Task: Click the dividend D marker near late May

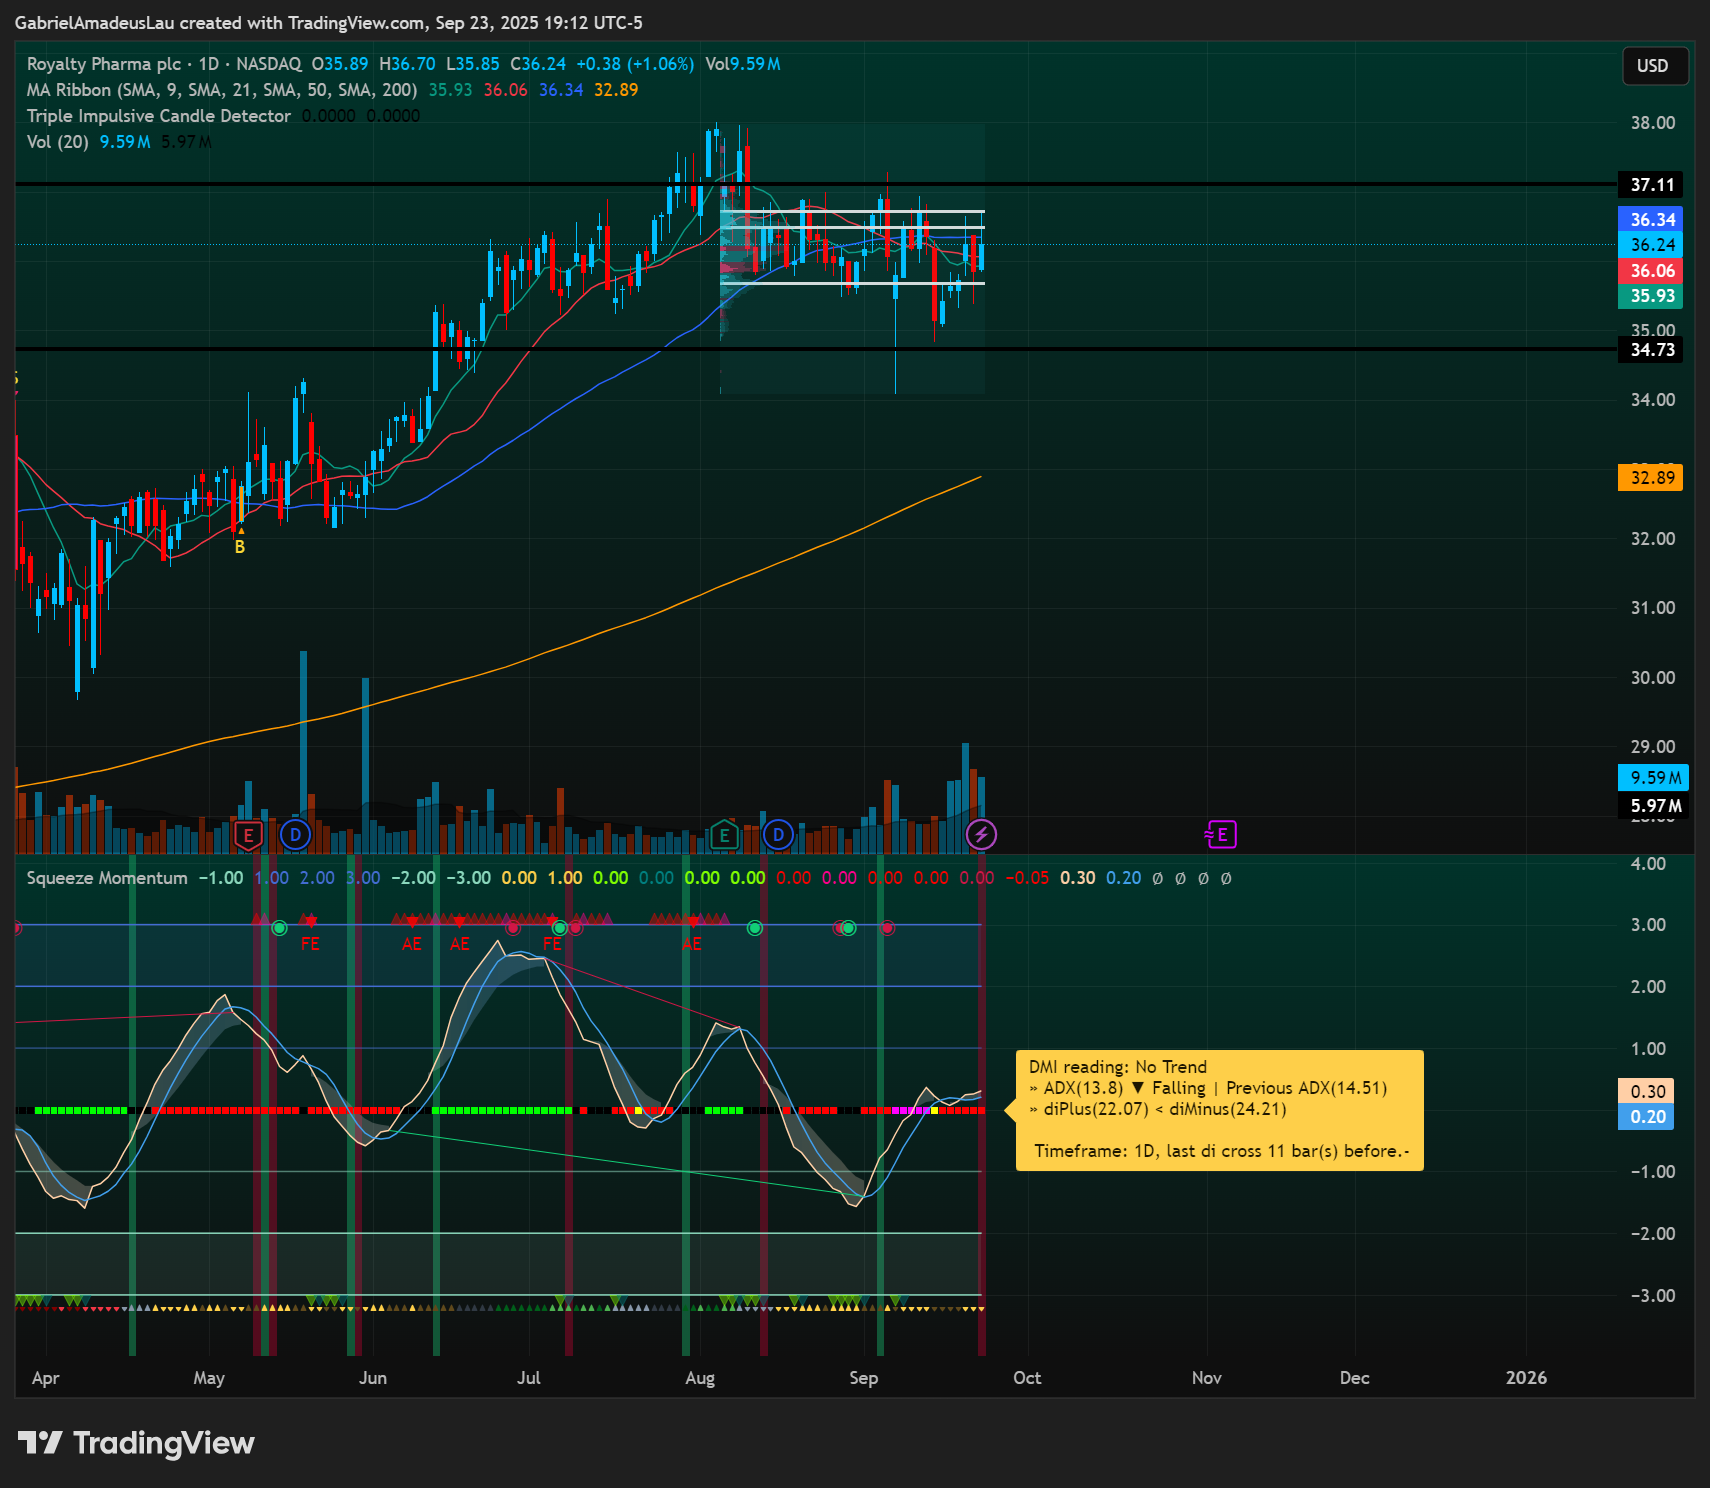Action: 295,835
